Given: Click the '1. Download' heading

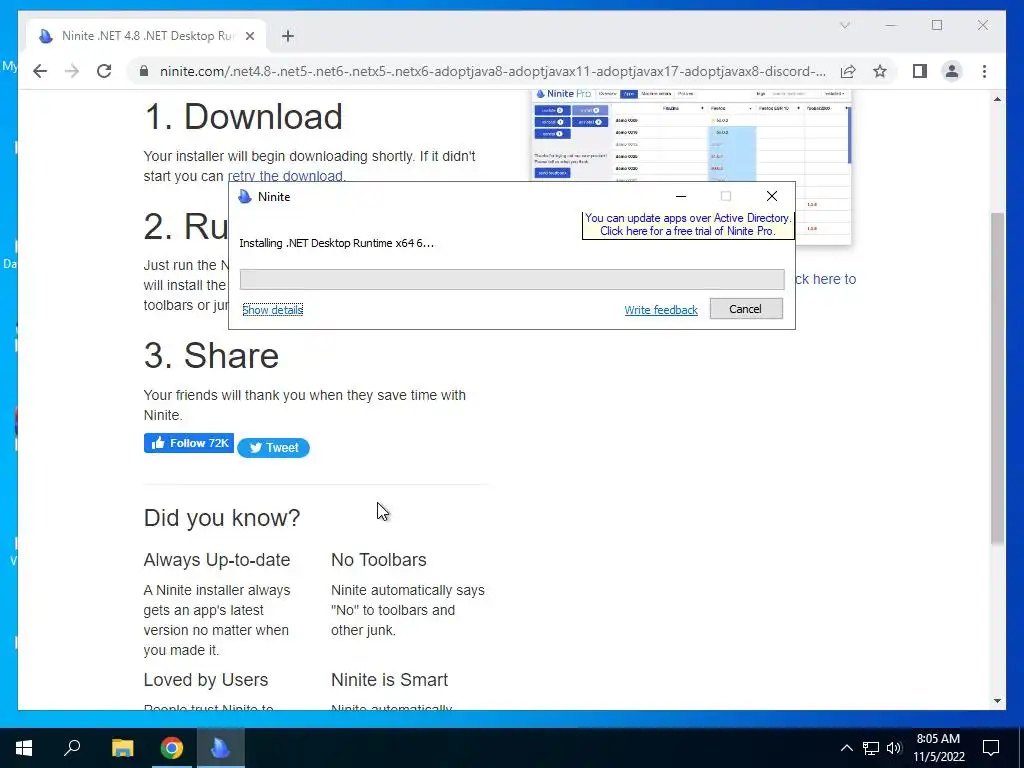Looking at the screenshot, I should pos(243,117).
